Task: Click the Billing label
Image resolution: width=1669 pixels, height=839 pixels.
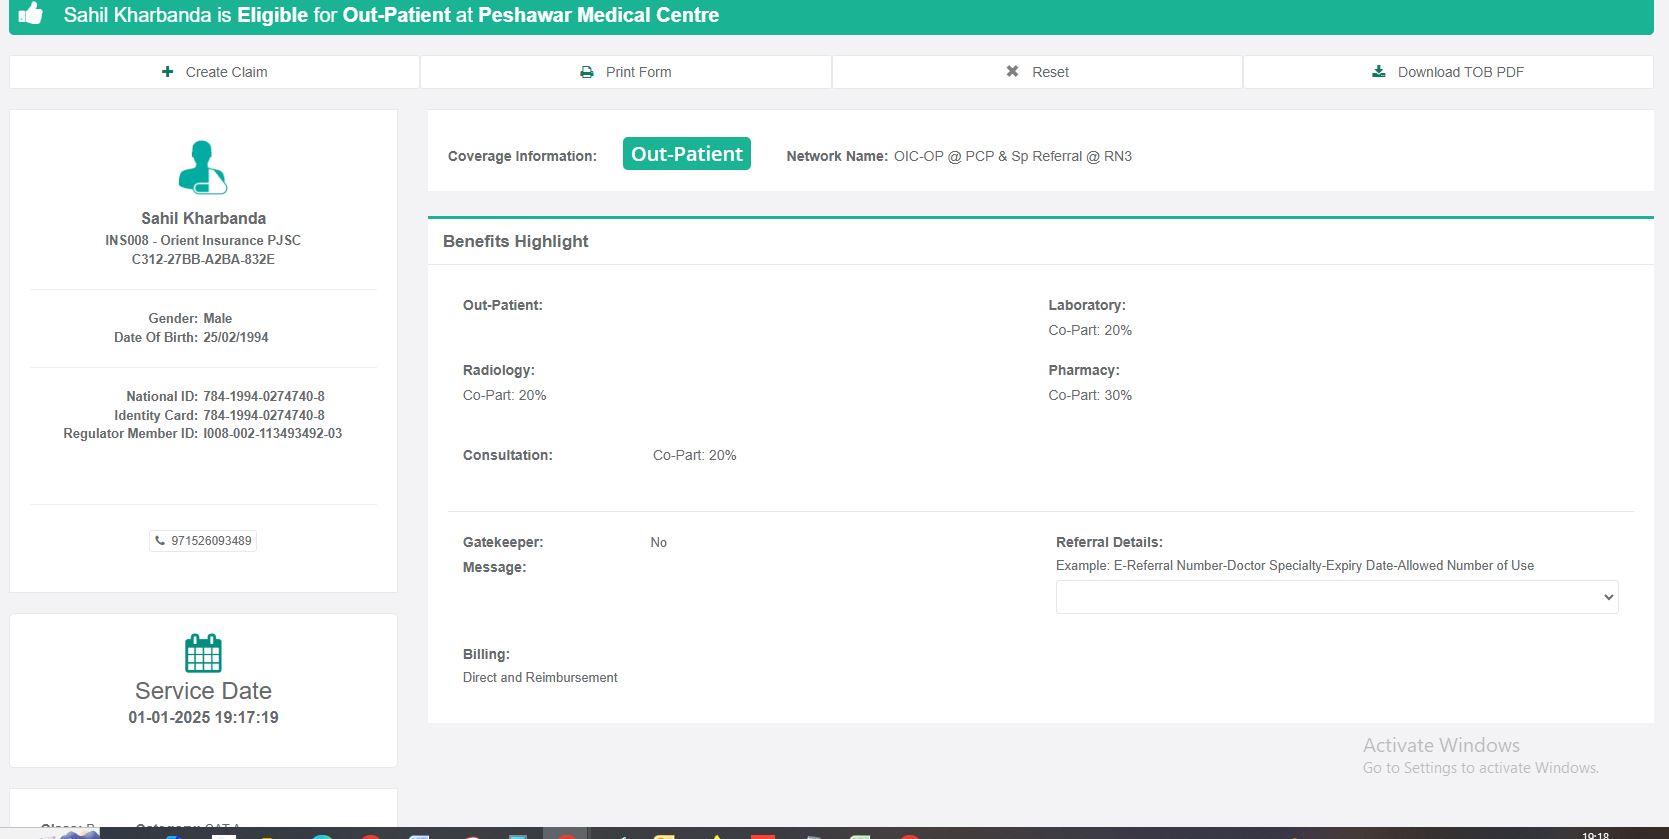Action: [486, 654]
